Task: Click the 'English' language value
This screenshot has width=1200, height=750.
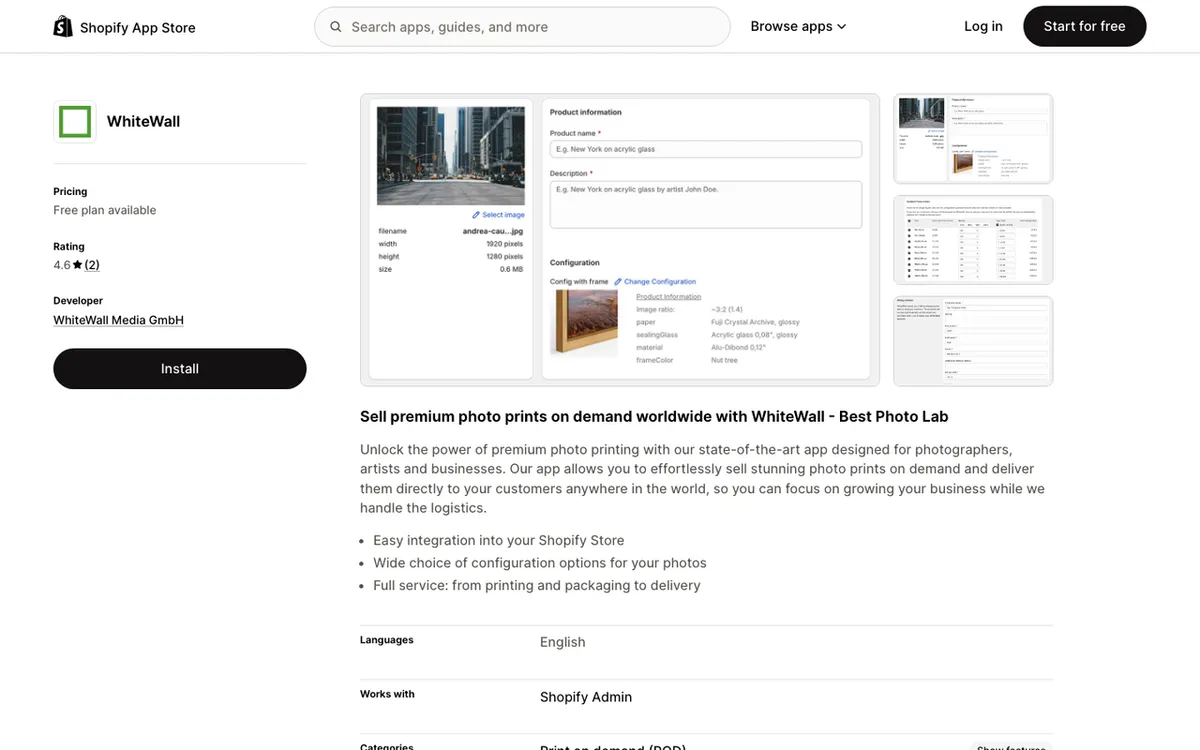Action: pyautogui.click(x=563, y=642)
